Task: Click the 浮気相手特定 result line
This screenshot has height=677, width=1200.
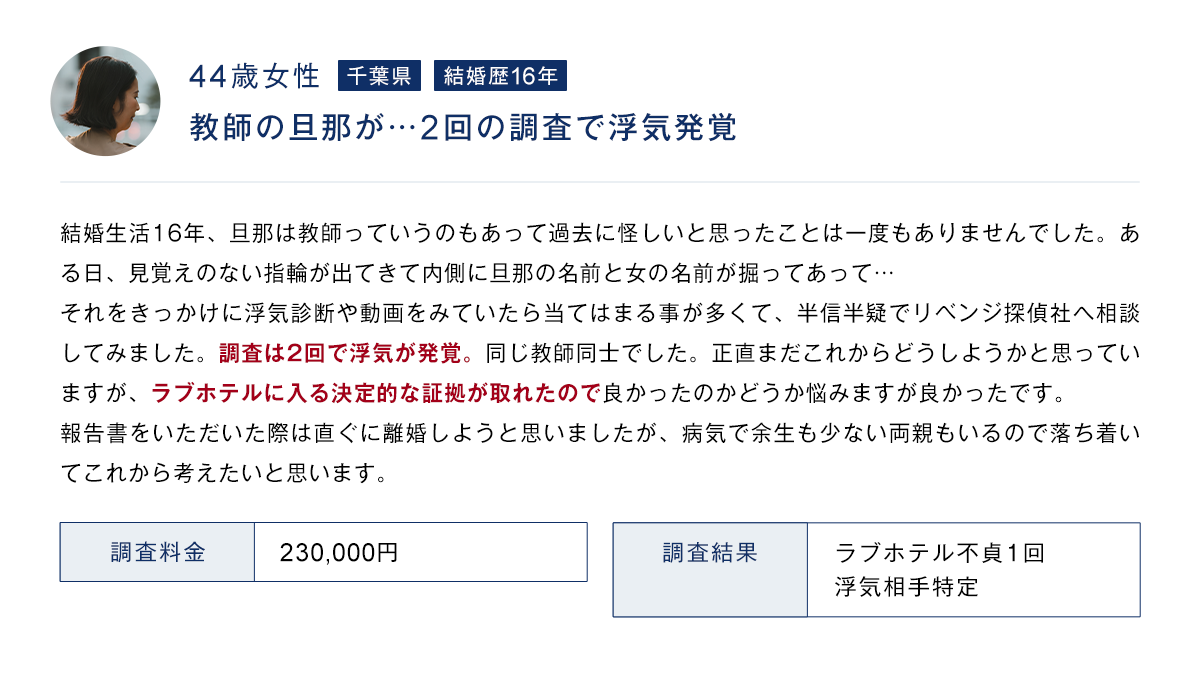Action: (907, 587)
